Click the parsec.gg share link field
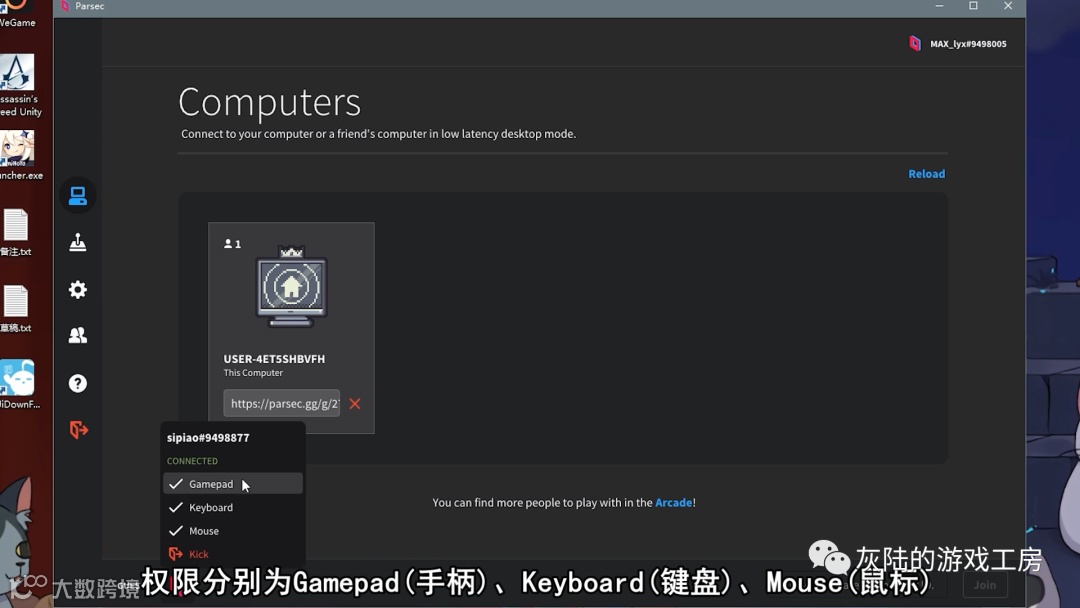The width and height of the screenshot is (1080, 608). pos(282,403)
